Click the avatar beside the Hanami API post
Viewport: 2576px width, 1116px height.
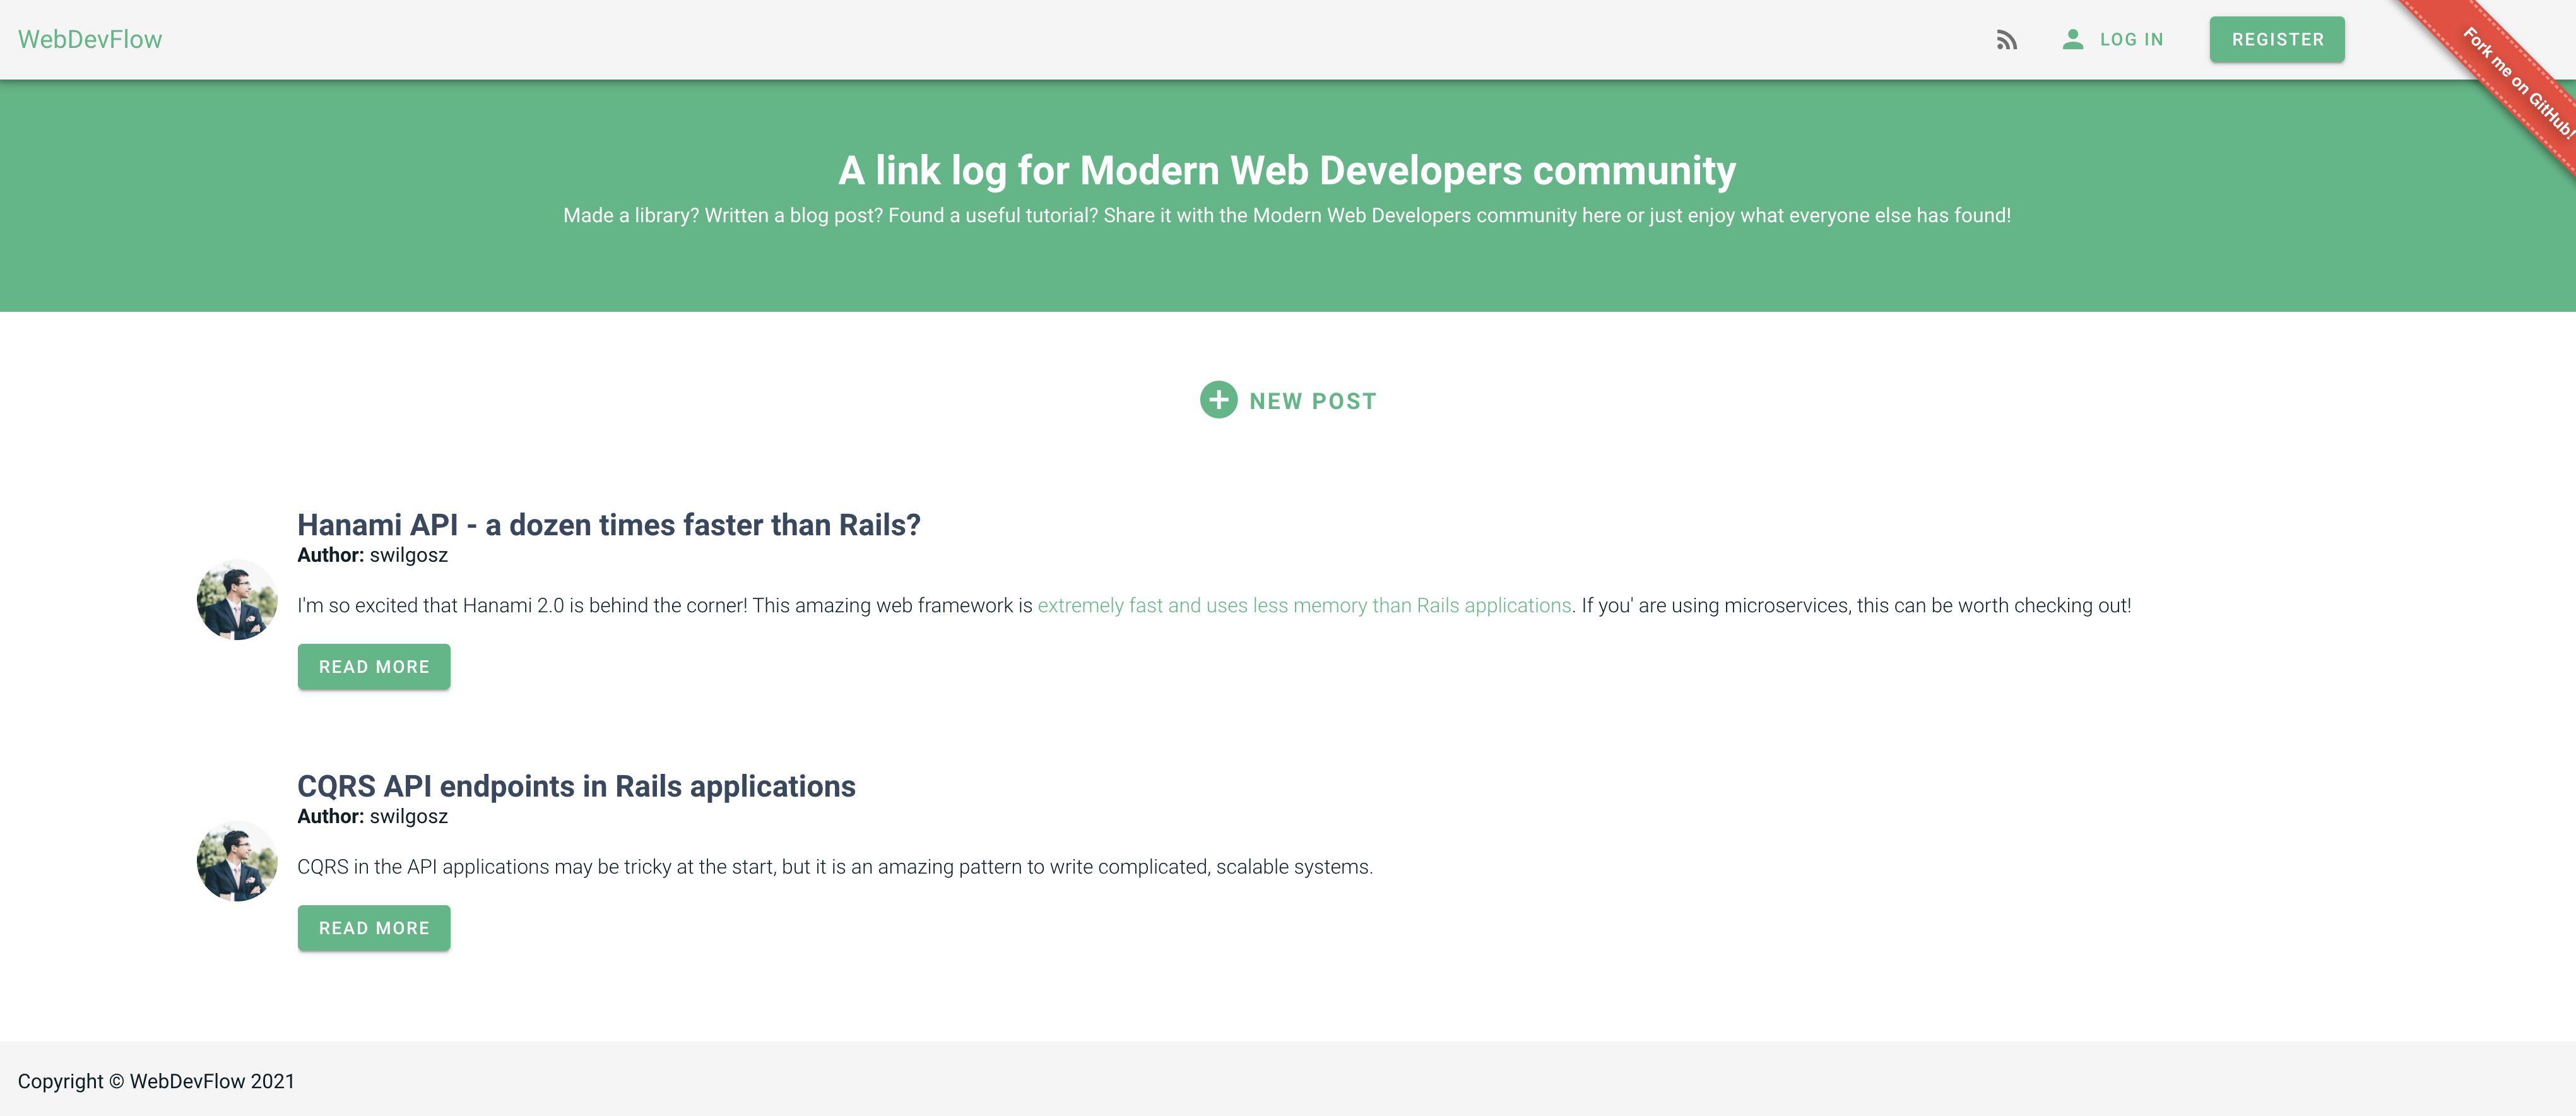[x=237, y=600]
